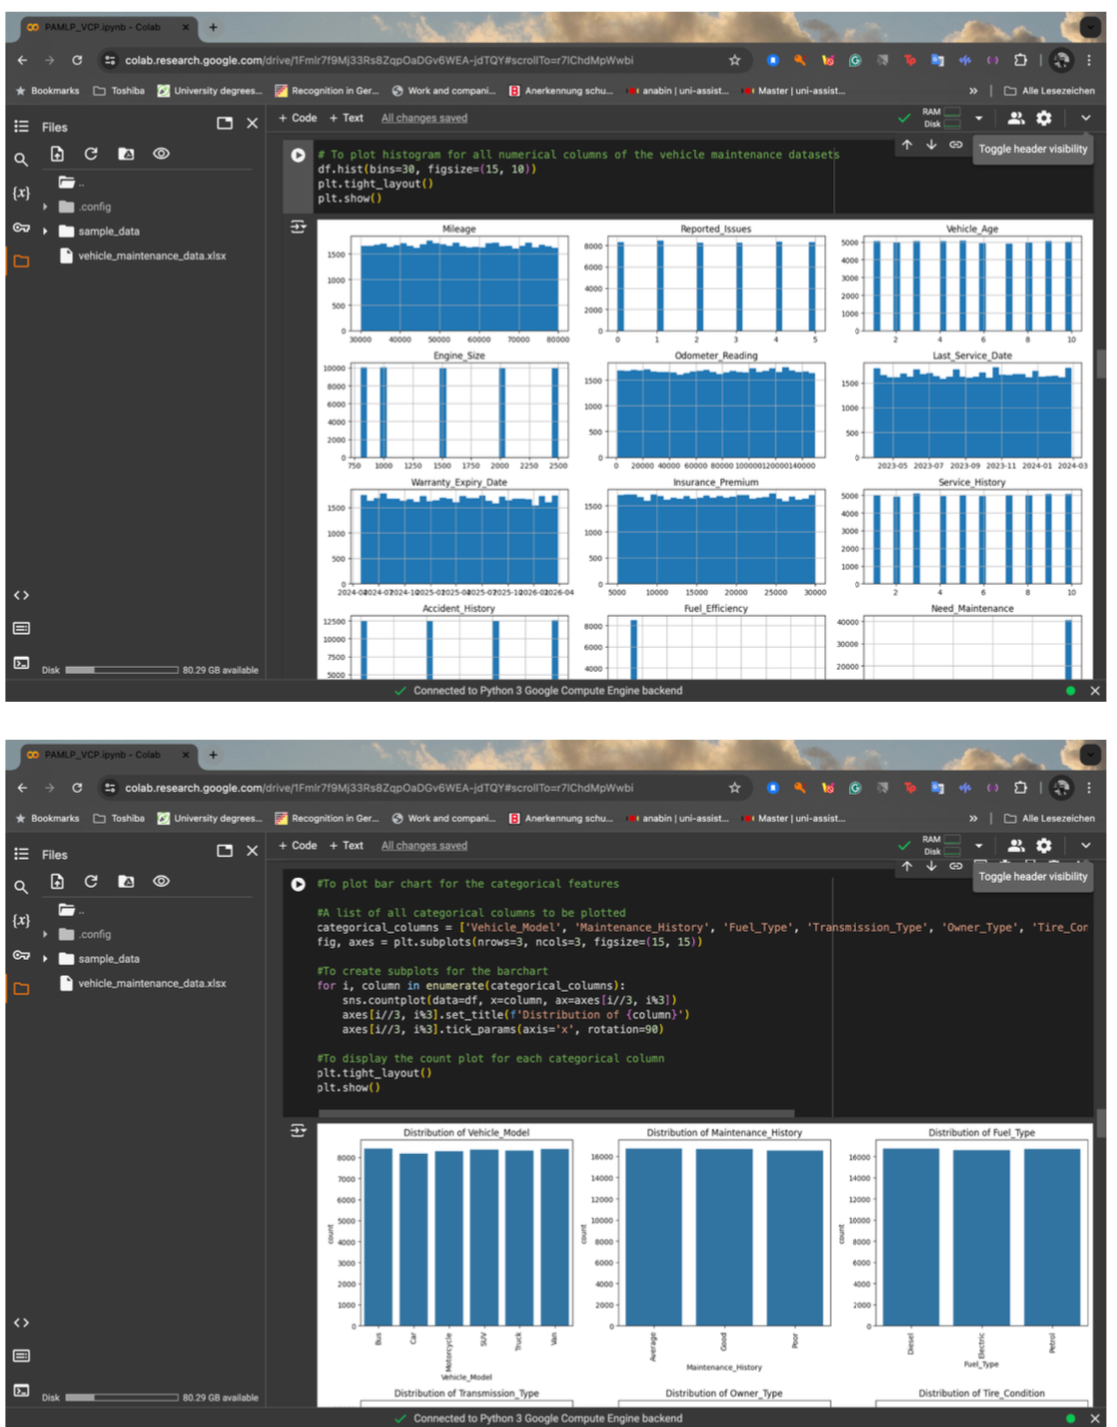
Task: Open Colab settings gear in upper window
Action: [1044, 118]
